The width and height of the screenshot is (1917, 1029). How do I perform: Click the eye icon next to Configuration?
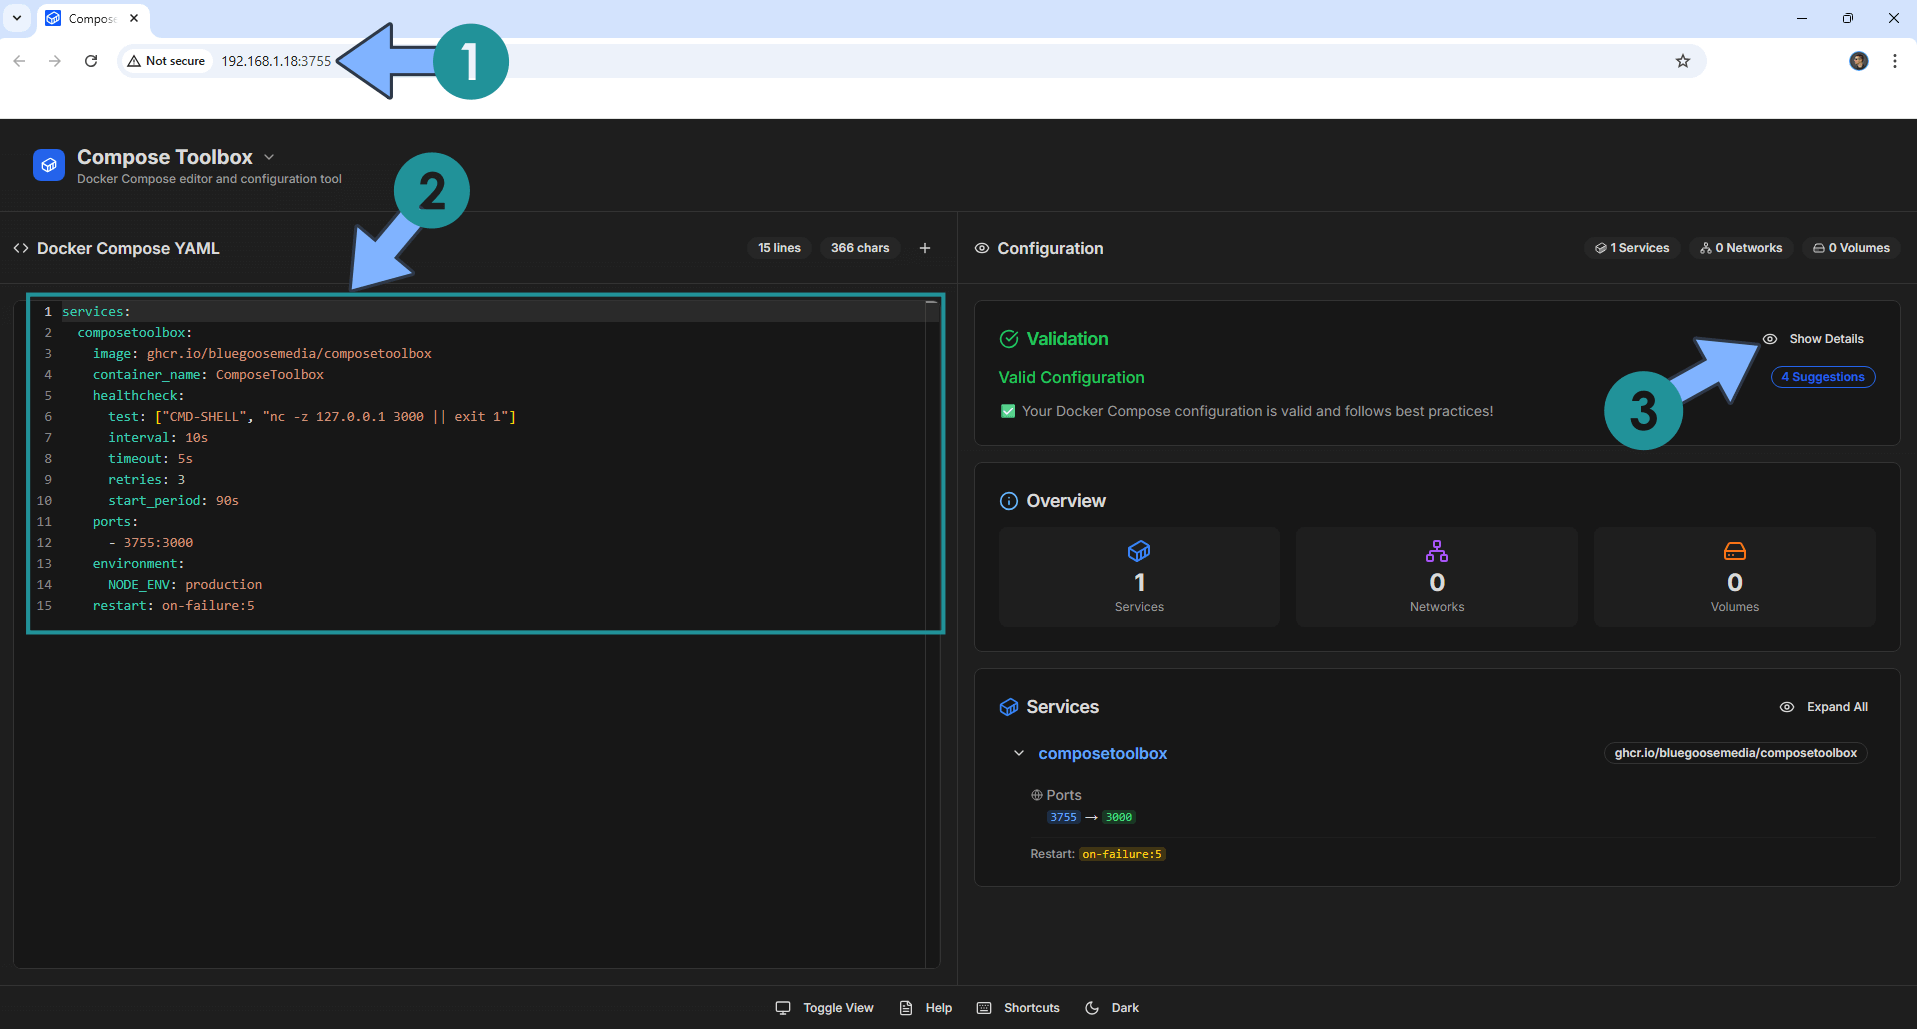[982, 248]
